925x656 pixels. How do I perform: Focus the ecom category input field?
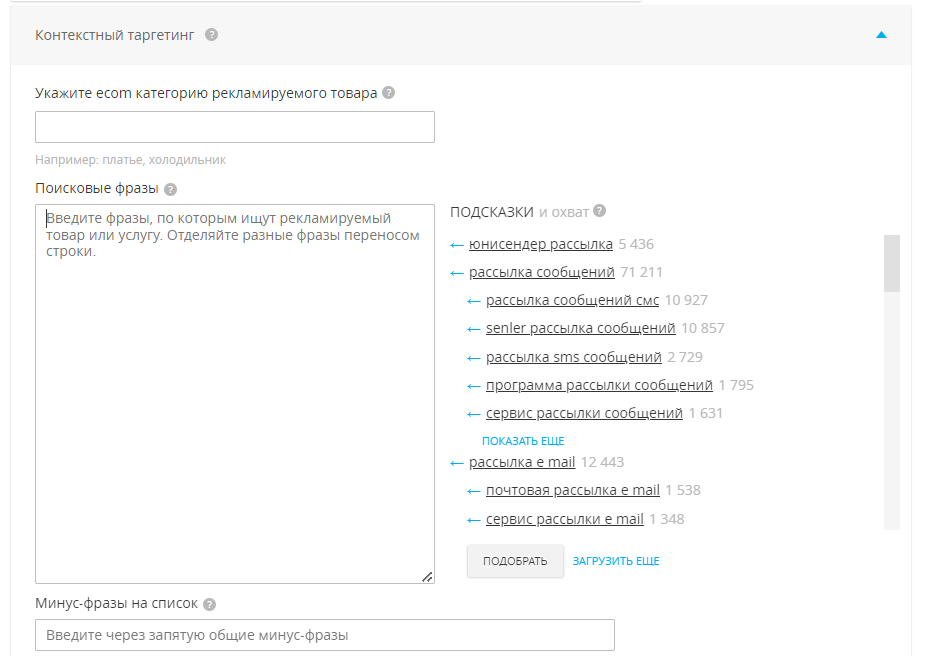pos(235,127)
